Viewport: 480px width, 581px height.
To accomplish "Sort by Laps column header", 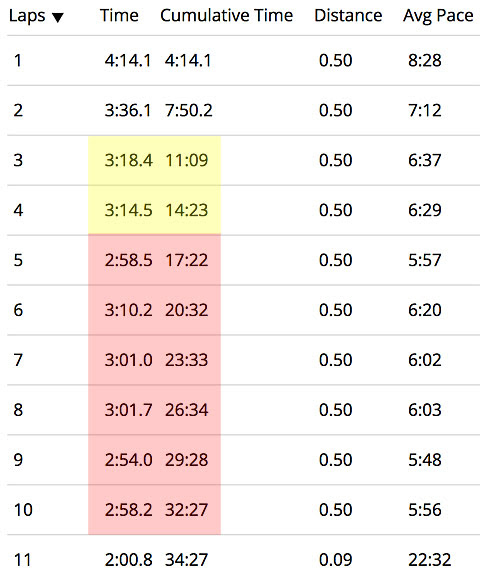I will tap(27, 16).
